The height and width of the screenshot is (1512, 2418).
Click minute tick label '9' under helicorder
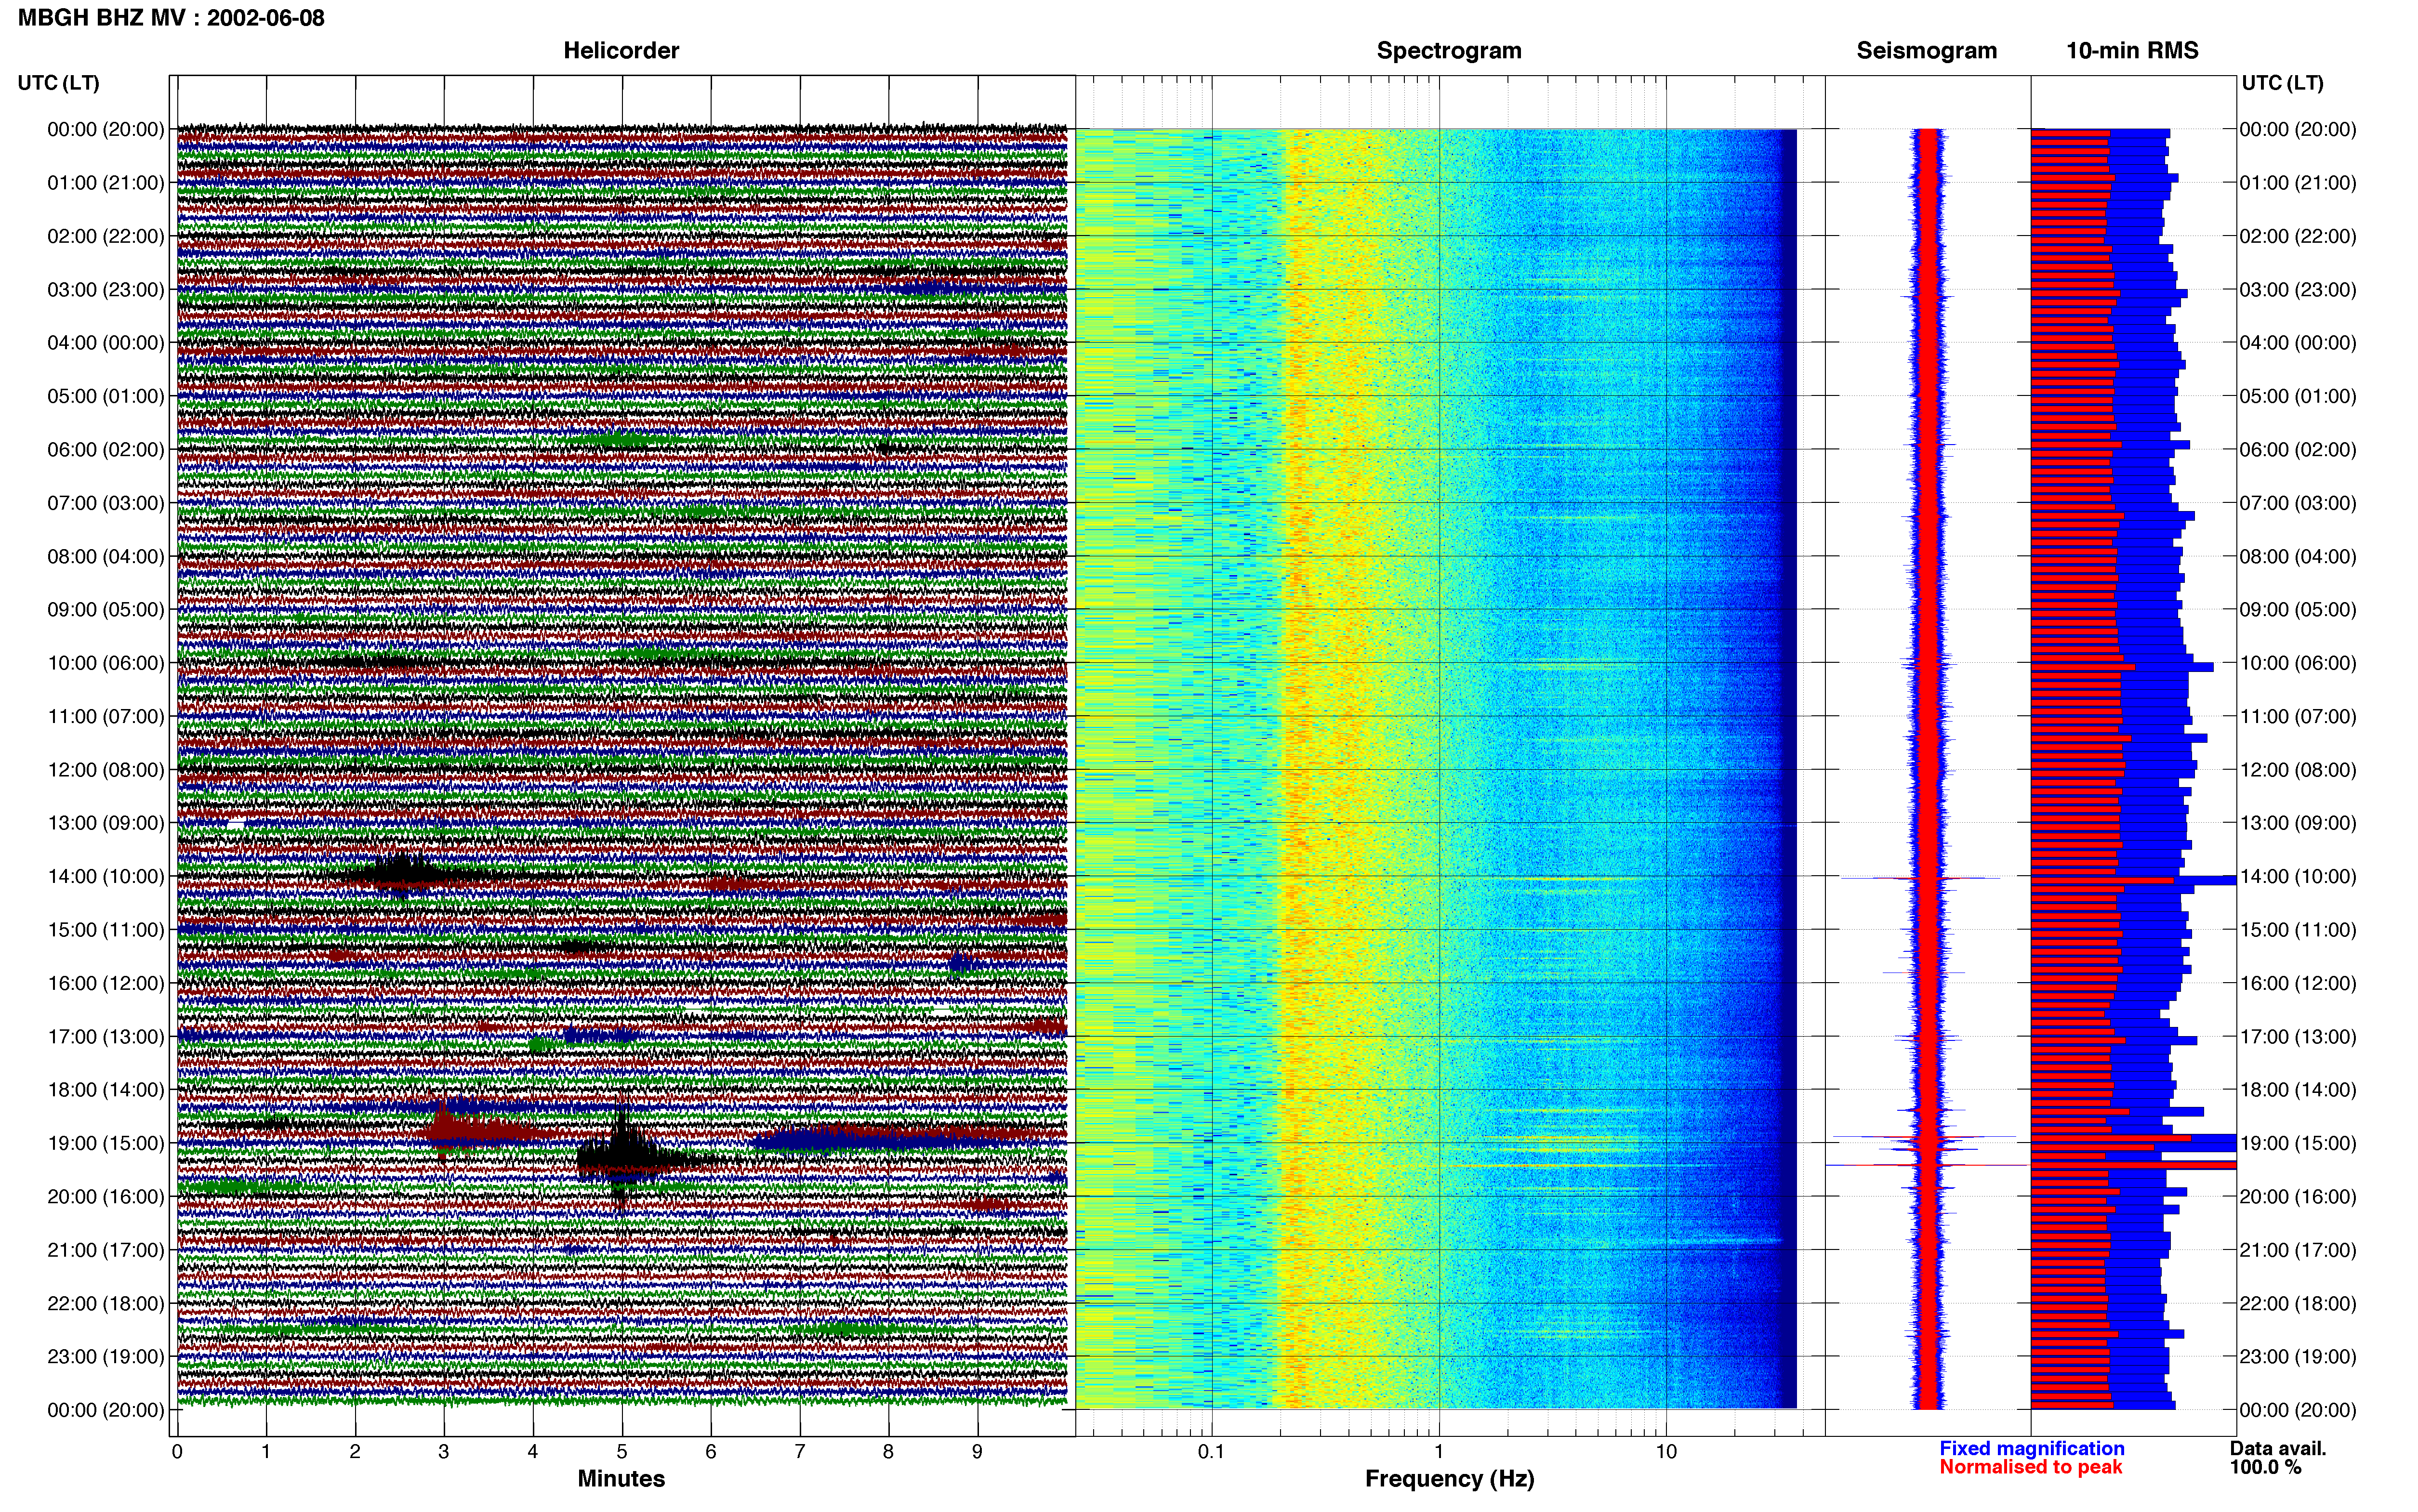coord(977,1451)
